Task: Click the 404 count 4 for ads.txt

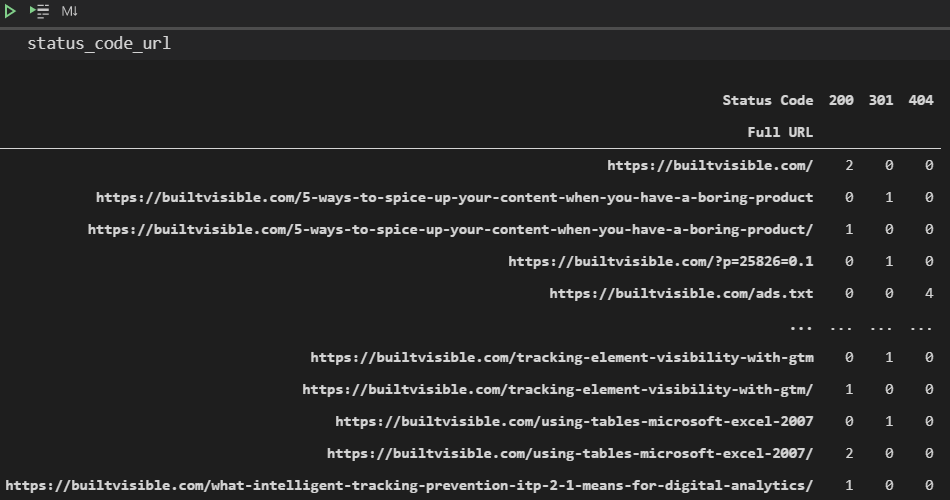Action: coord(929,294)
